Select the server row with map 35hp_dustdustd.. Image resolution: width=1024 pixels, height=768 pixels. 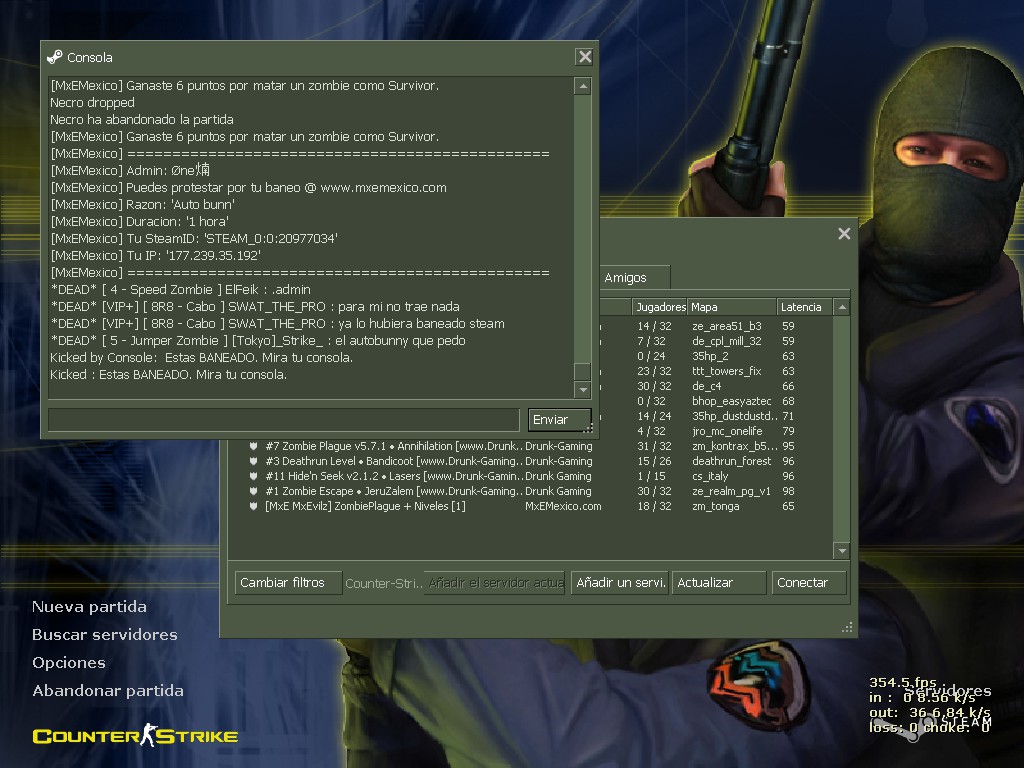coord(716,416)
